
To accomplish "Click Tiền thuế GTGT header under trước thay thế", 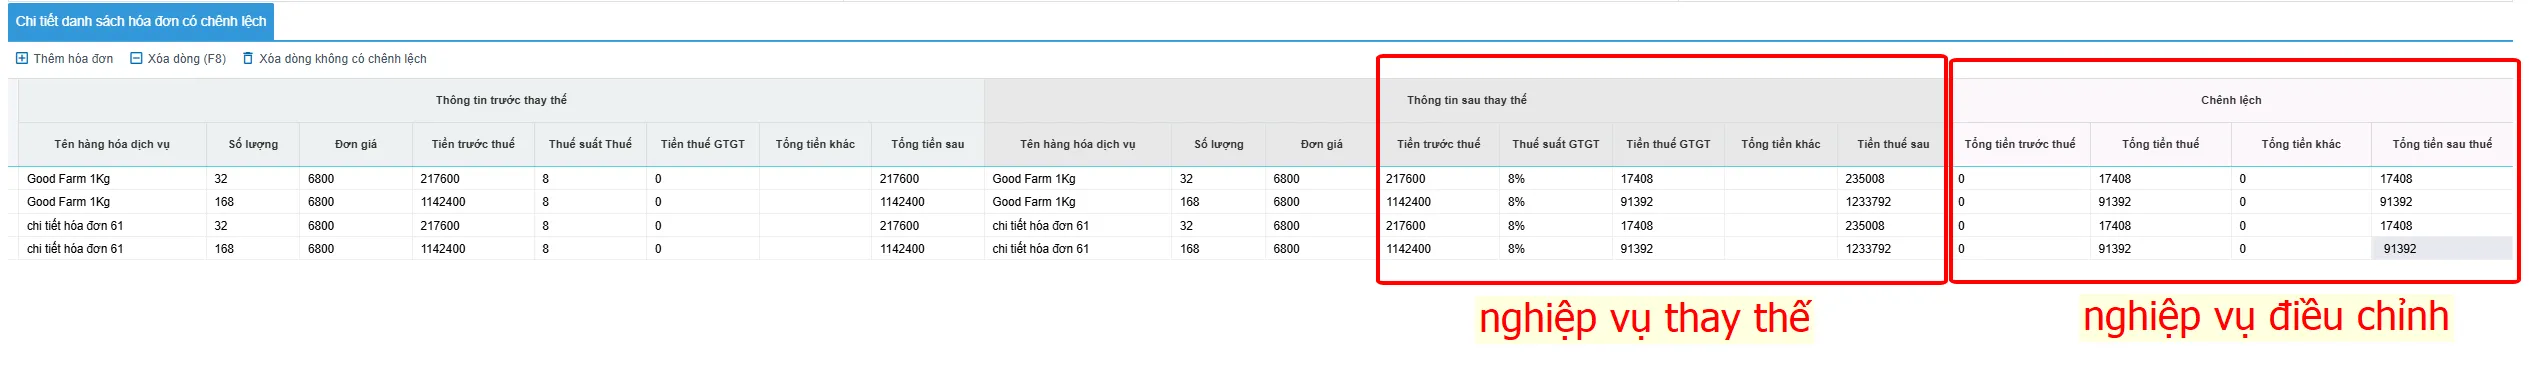I will click(703, 144).
